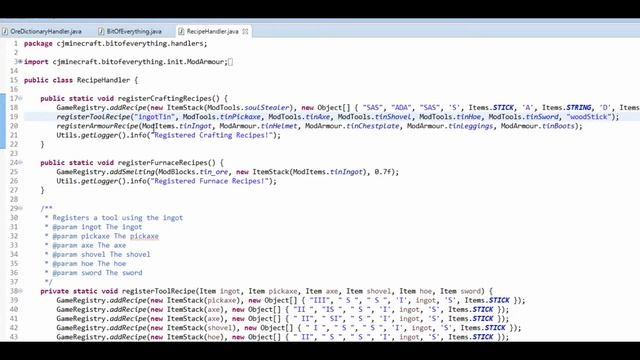Collapse the registerToolRecipe method at line 38

(x=20, y=291)
